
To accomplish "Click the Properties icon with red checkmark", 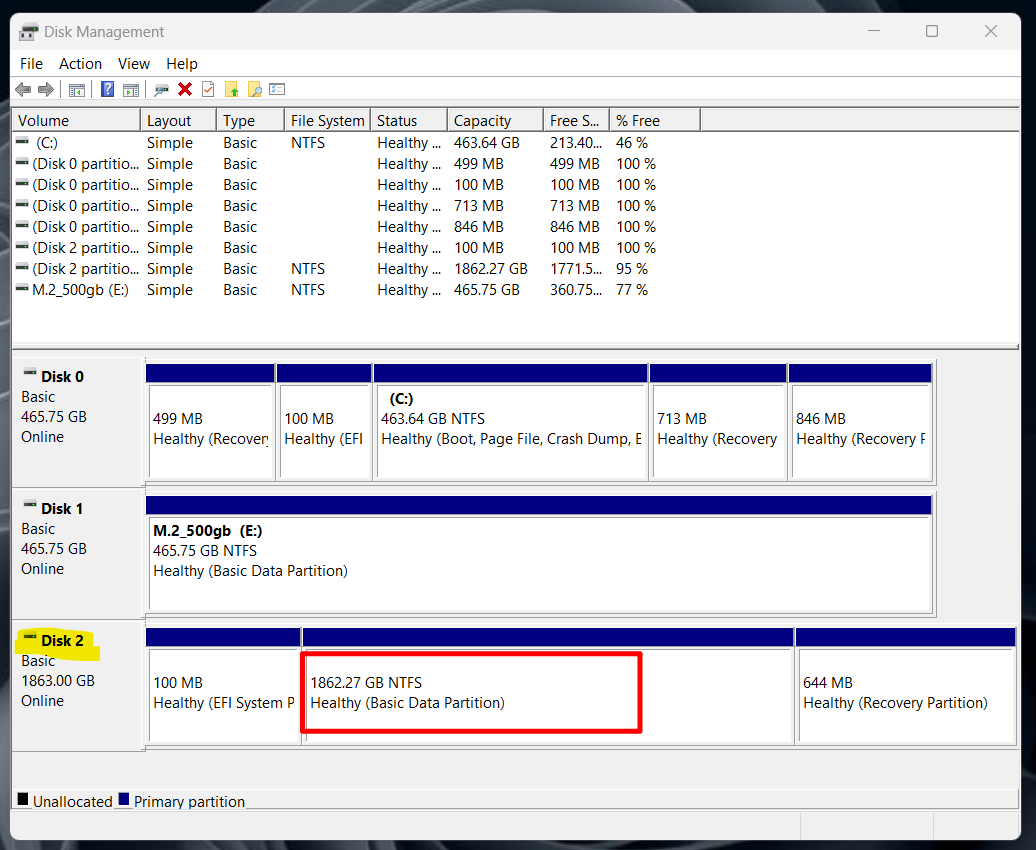I will [208, 90].
